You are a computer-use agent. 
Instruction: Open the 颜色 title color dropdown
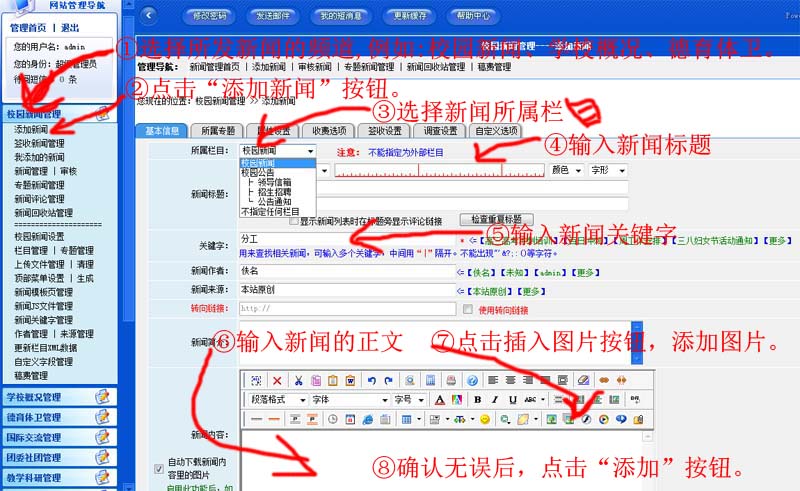567,171
